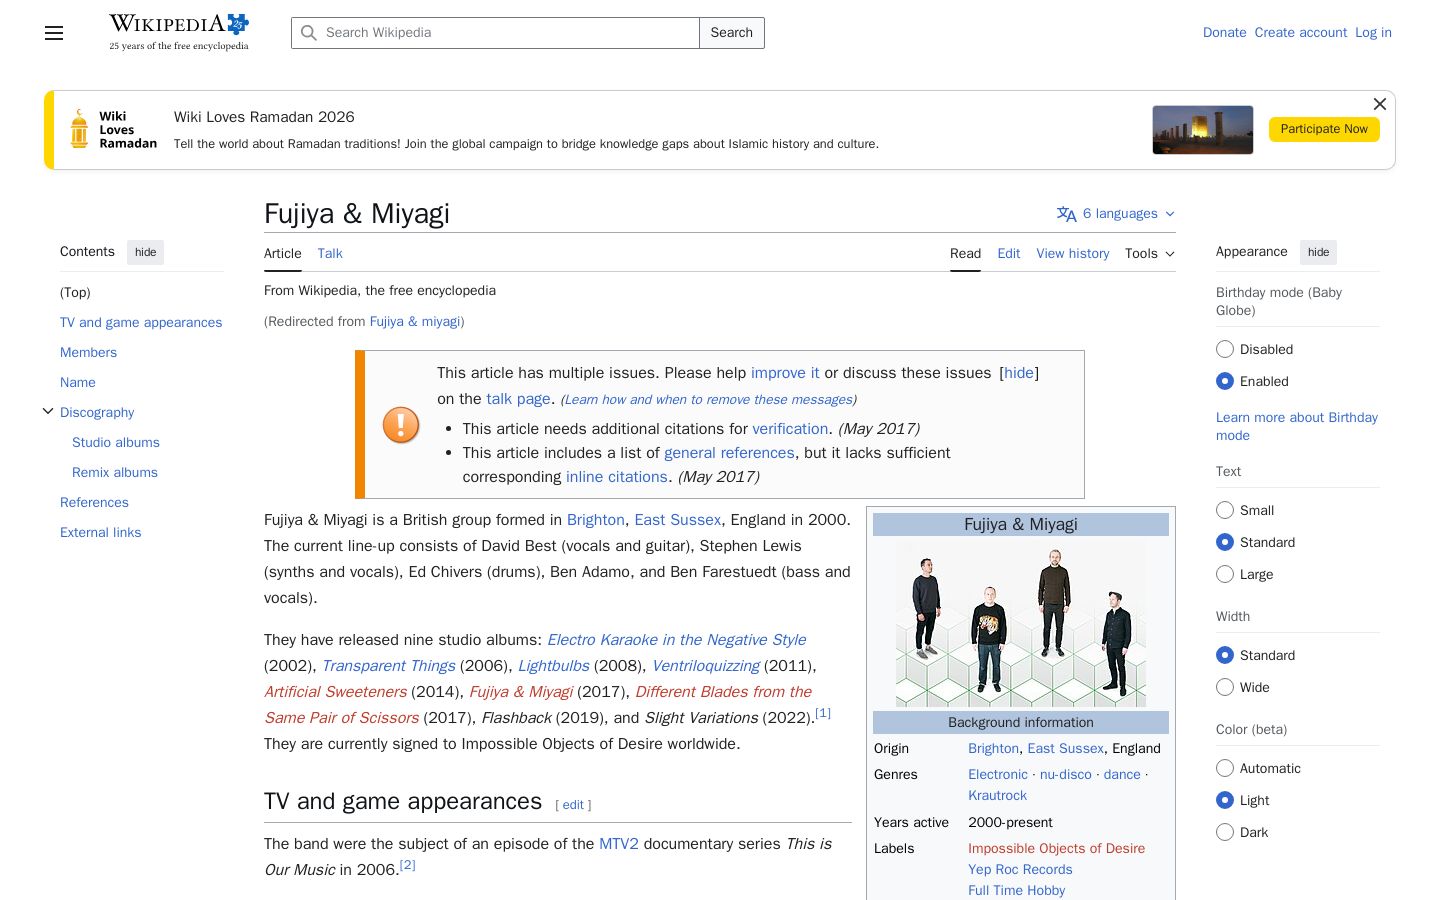Image resolution: width=1440 pixels, height=900 pixels.
Task: Hide the Appearance panel
Action: coord(1318,252)
